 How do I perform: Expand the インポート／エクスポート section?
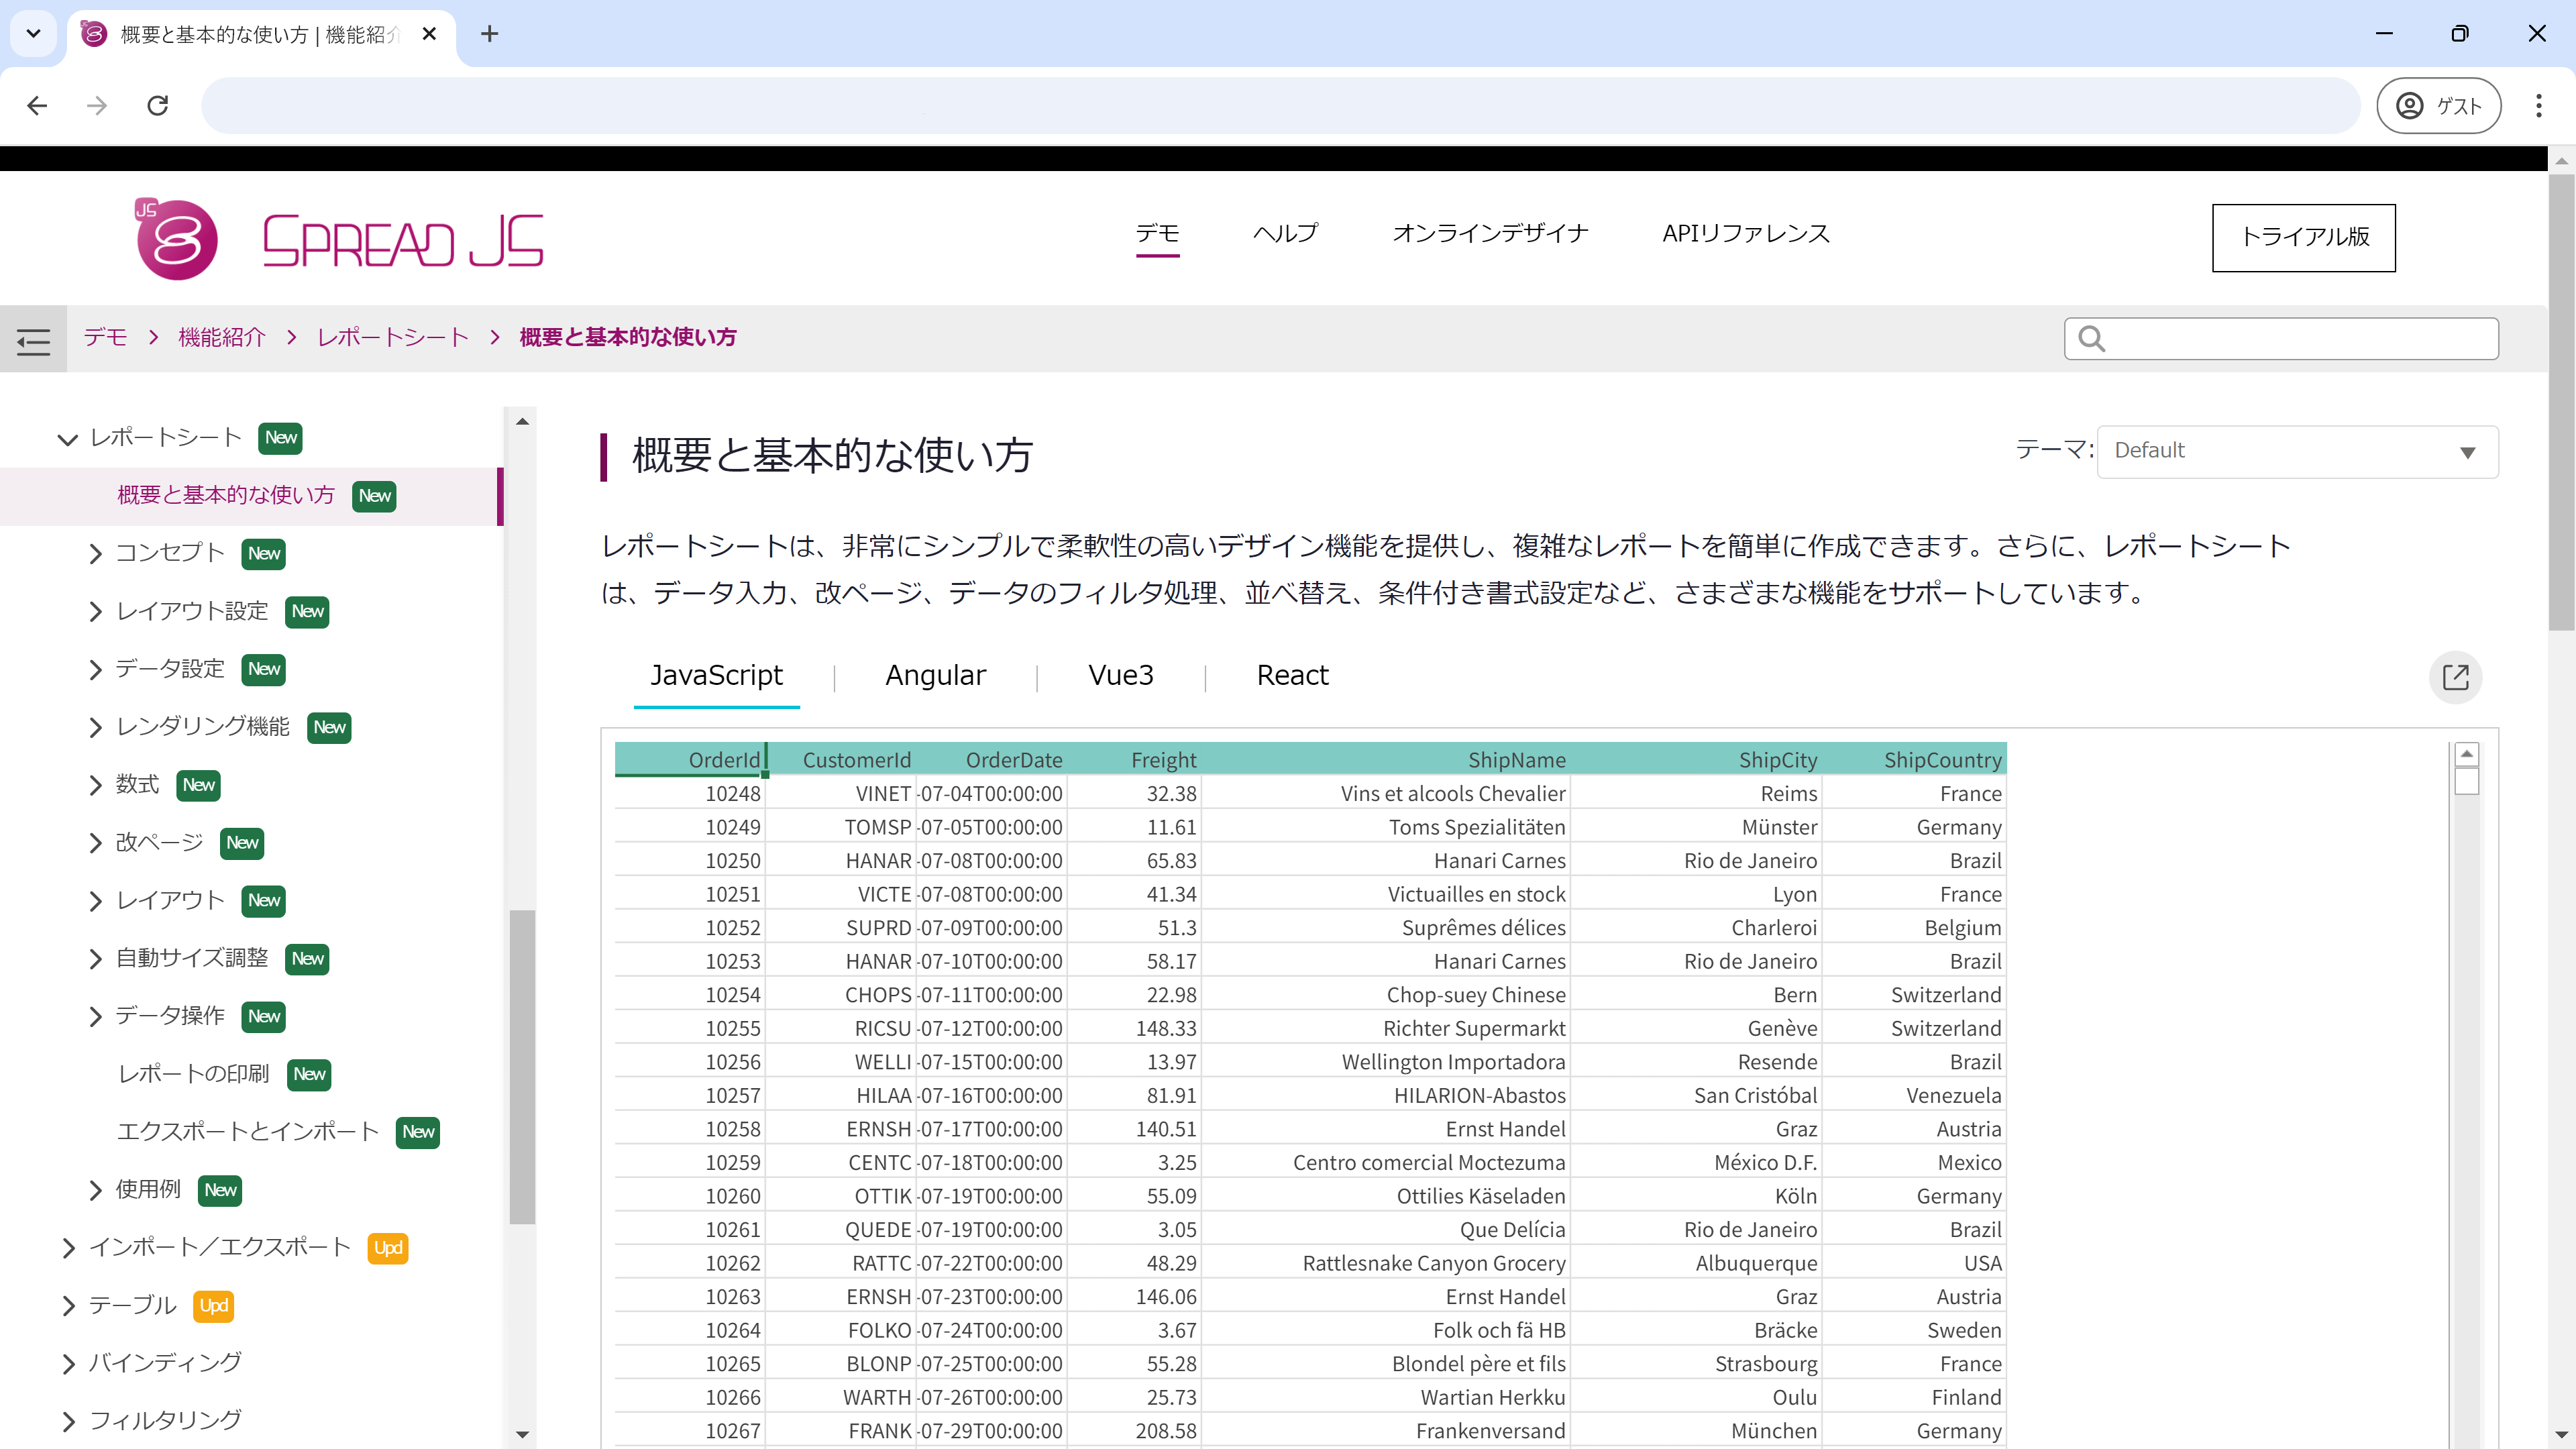[x=68, y=1248]
